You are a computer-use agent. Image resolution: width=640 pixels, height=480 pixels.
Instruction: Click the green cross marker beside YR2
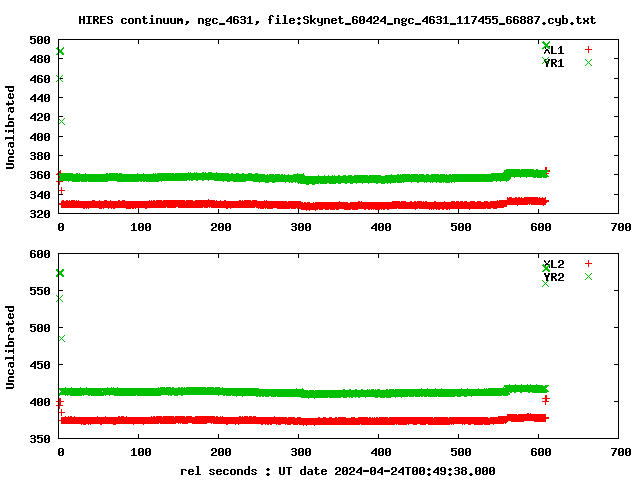[588, 277]
